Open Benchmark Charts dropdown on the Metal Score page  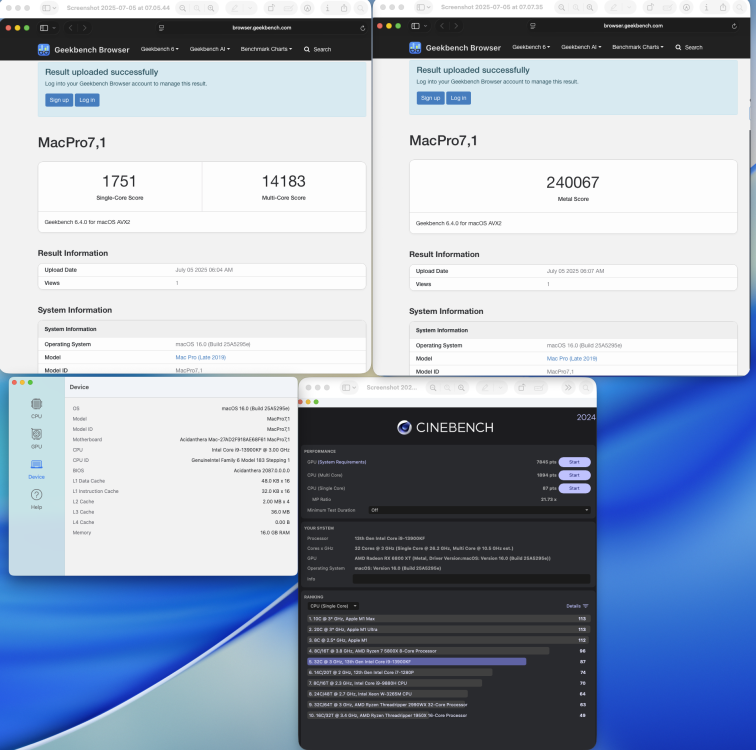point(638,47)
